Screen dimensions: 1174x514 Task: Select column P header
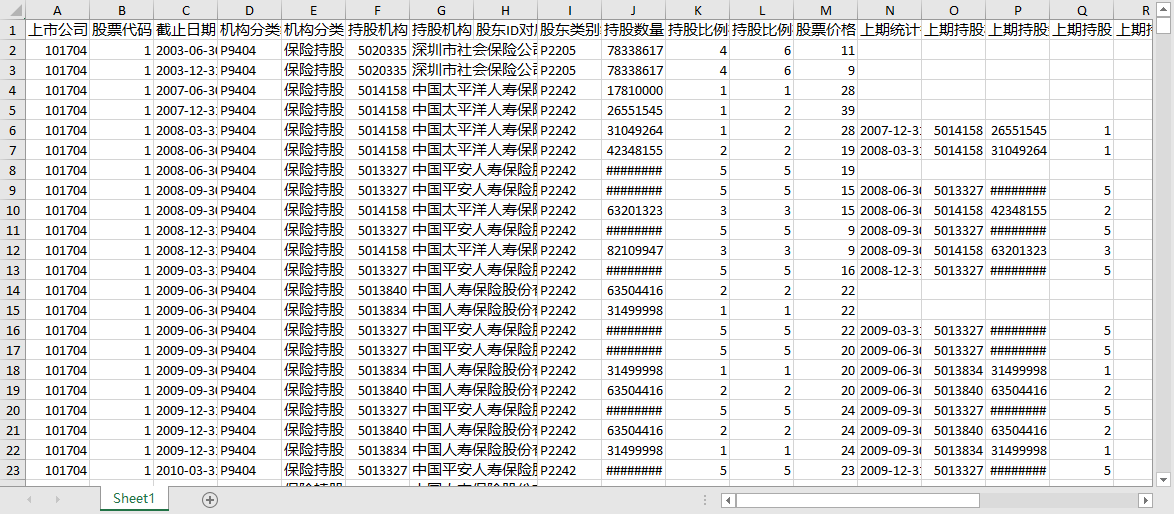point(1018,10)
